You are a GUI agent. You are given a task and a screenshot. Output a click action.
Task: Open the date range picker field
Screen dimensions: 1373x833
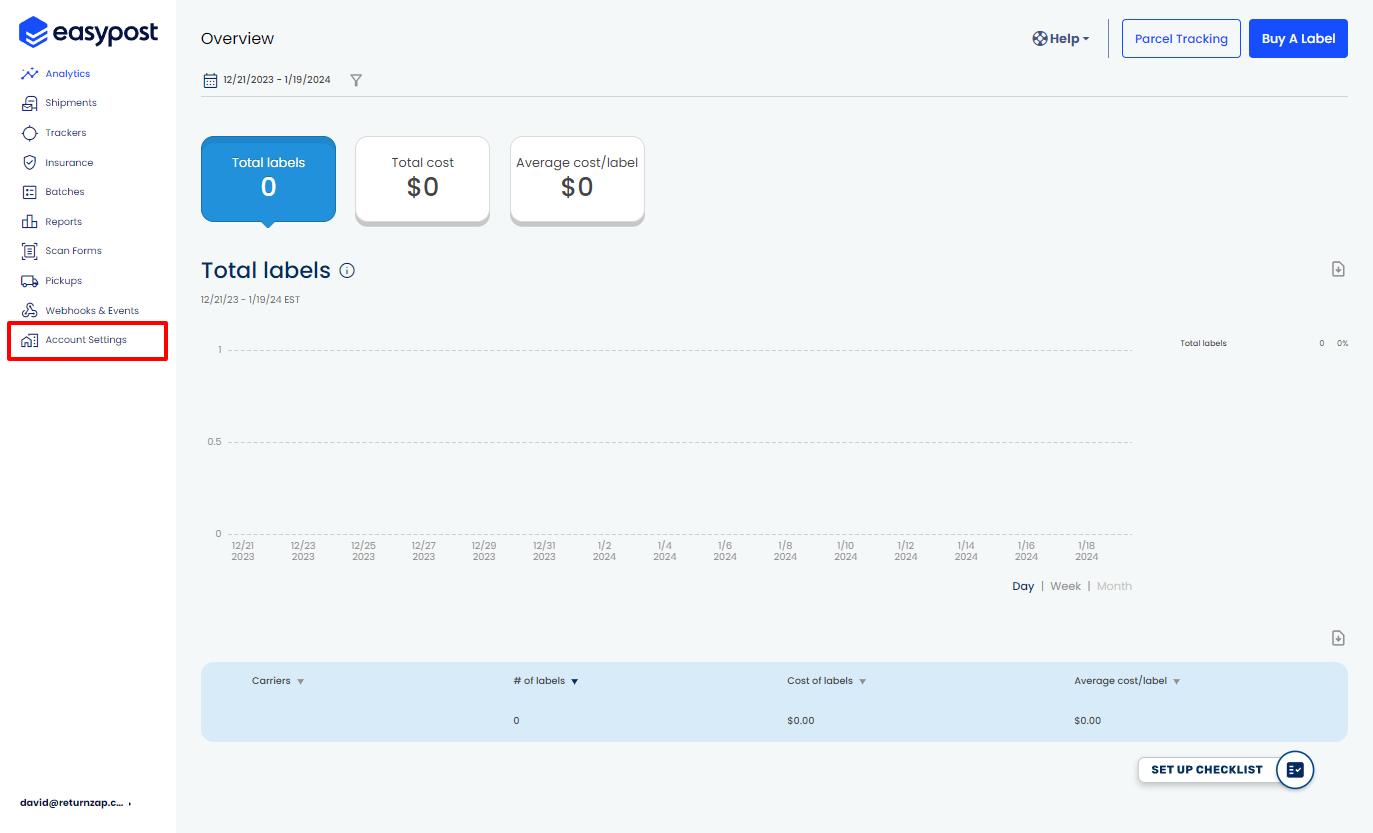267,80
